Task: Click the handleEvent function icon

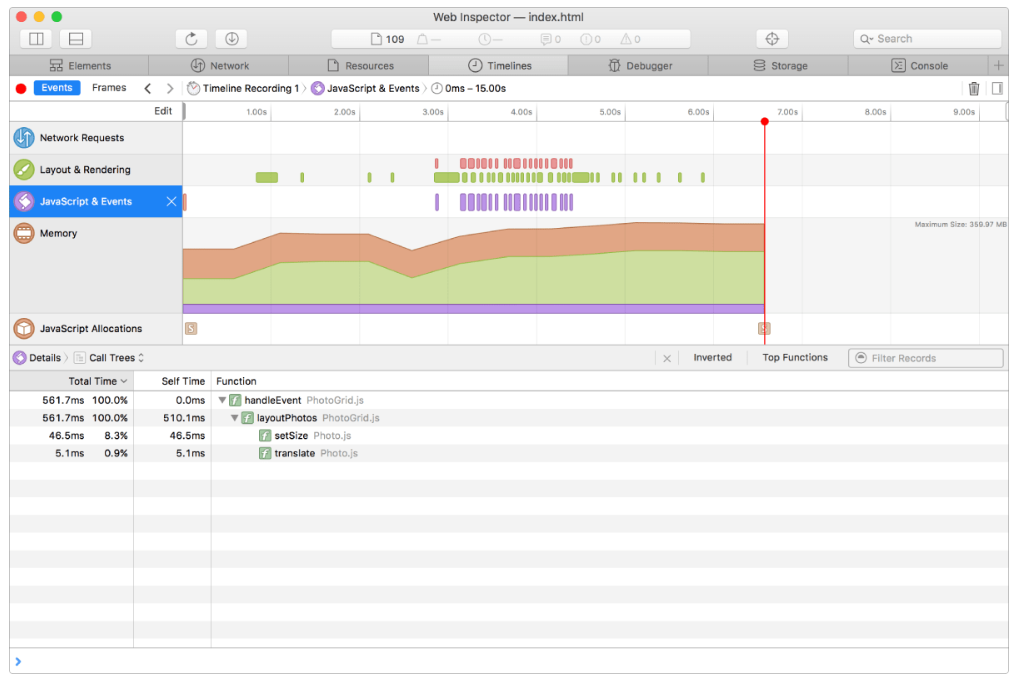Action: pyautogui.click(x=235, y=400)
